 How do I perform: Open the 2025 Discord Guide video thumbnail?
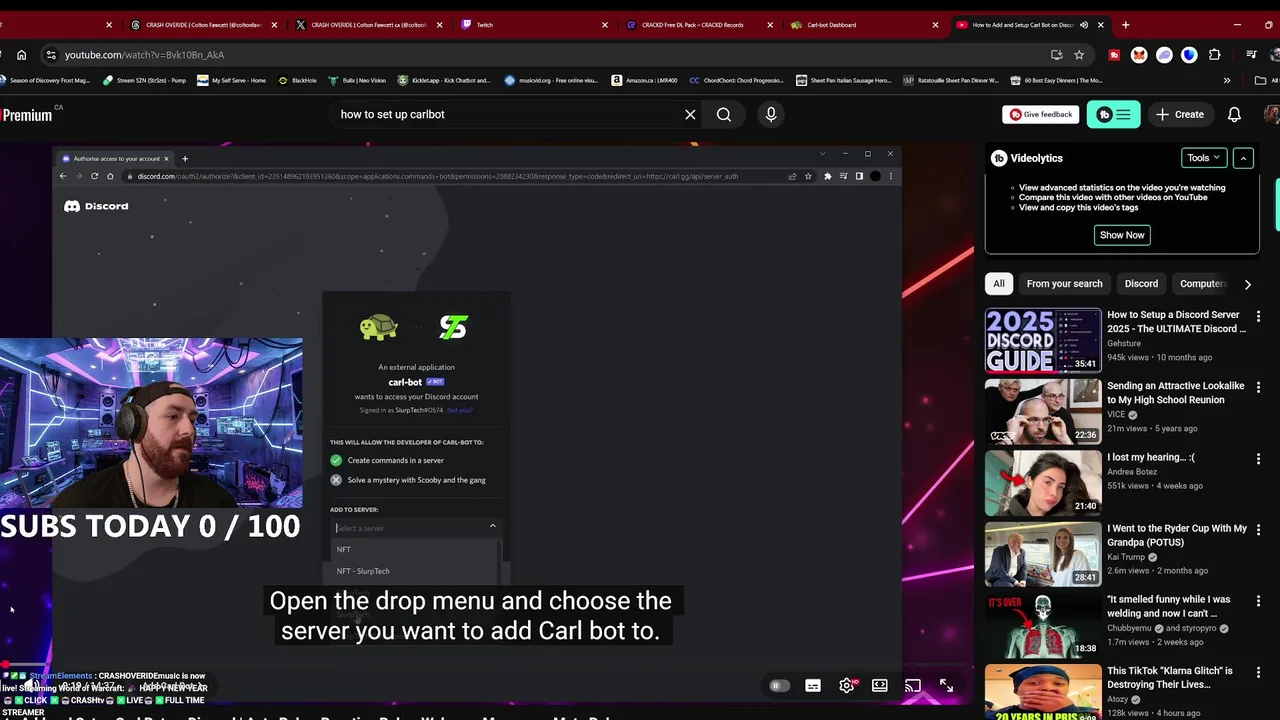tap(1043, 340)
